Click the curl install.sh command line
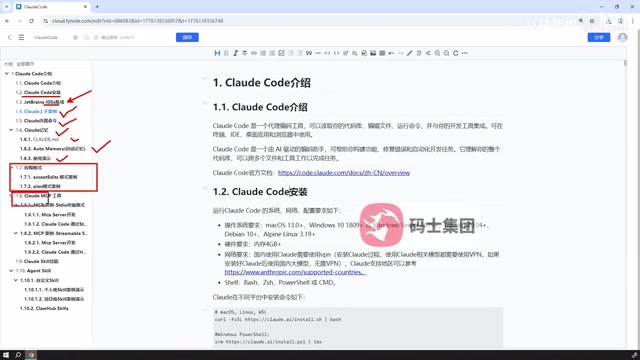 click(x=278, y=320)
